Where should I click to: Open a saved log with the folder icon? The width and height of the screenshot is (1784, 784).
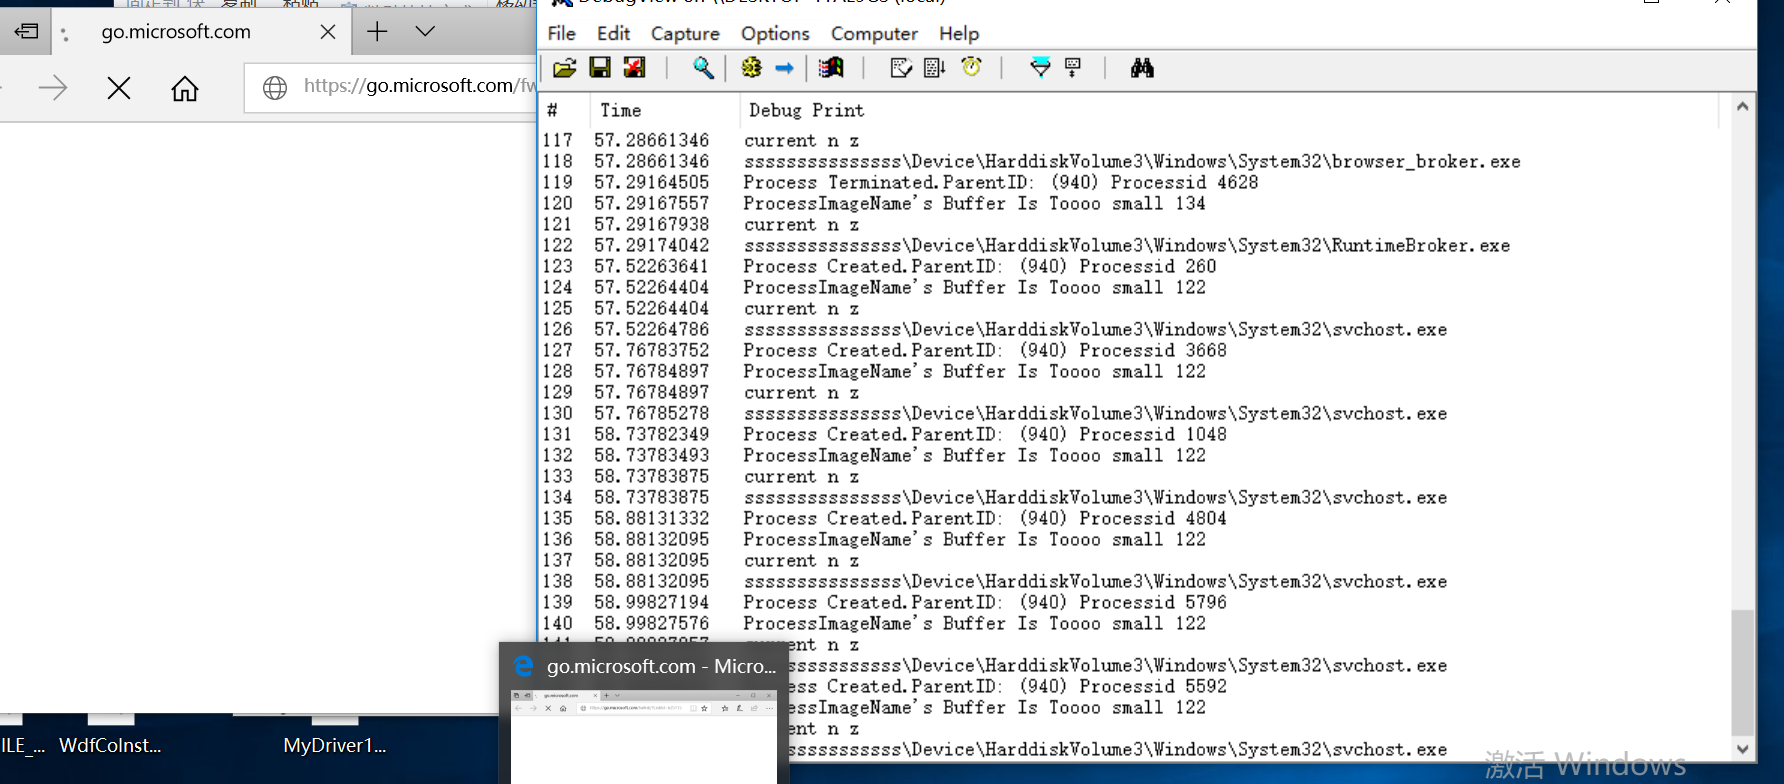tap(565, 68)
